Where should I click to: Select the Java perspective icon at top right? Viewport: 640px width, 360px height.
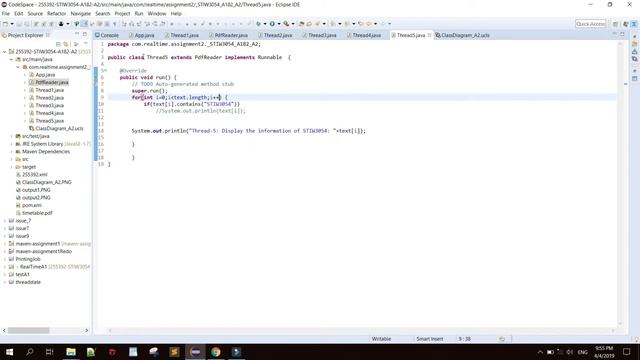(634, 24)
